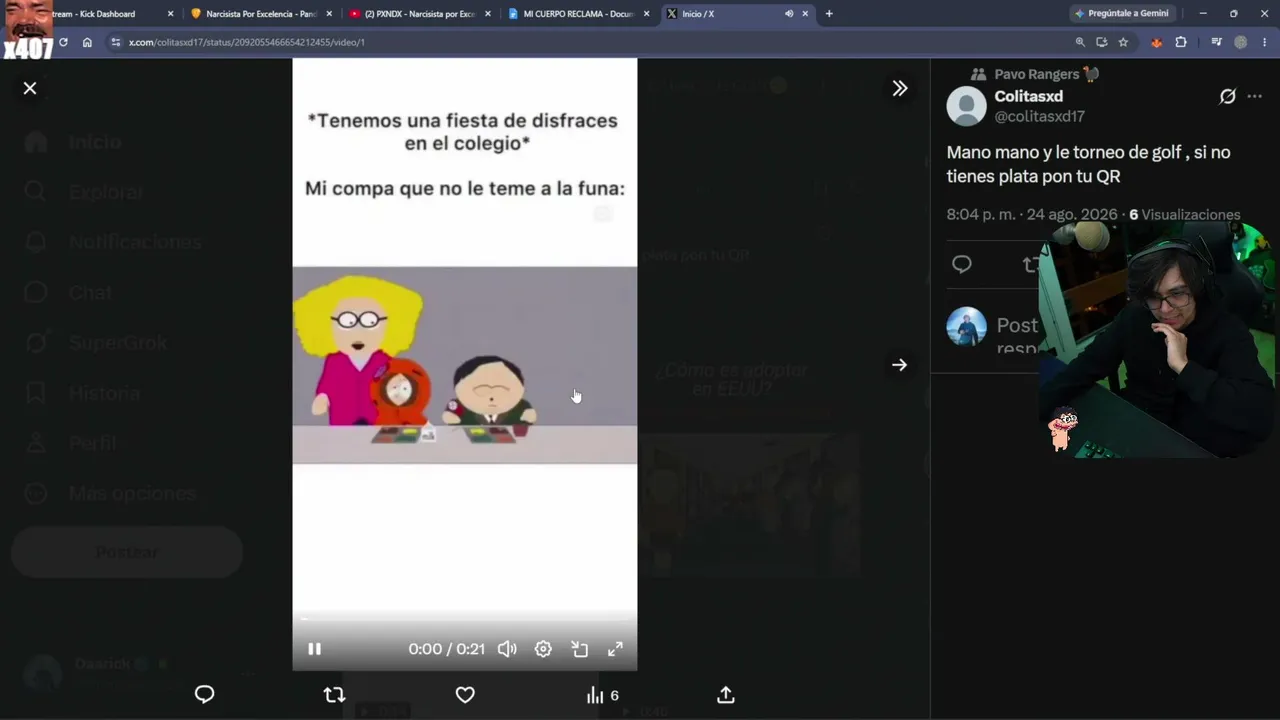Open the orange extension icon in the toolbar
1280x720 pixels.
pyautogui.click(x=1157, y=42)
